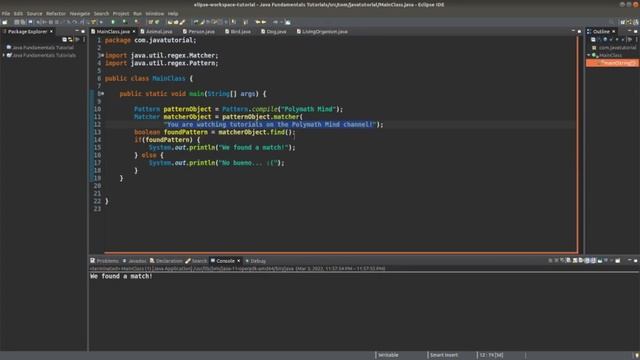Viewport: 640px width, 360px height.
Task: Open the Window menu
Action: 155,13
